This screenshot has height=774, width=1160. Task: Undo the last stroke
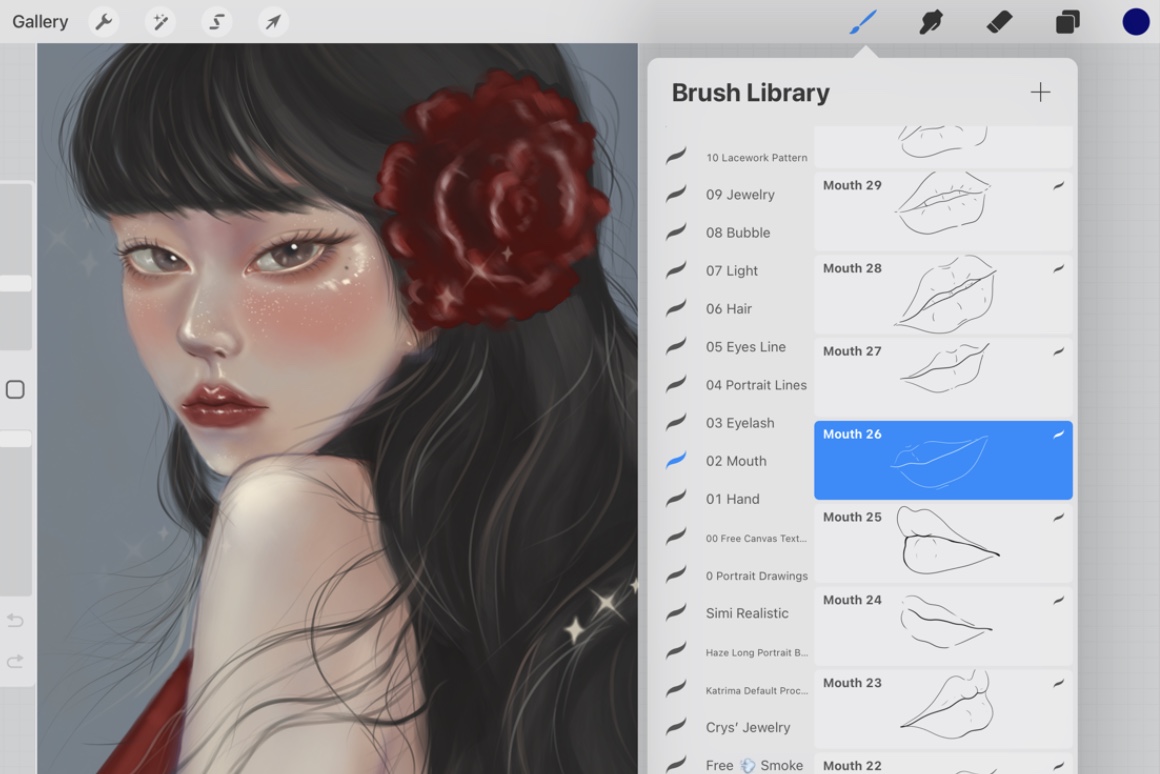(16, 620)
